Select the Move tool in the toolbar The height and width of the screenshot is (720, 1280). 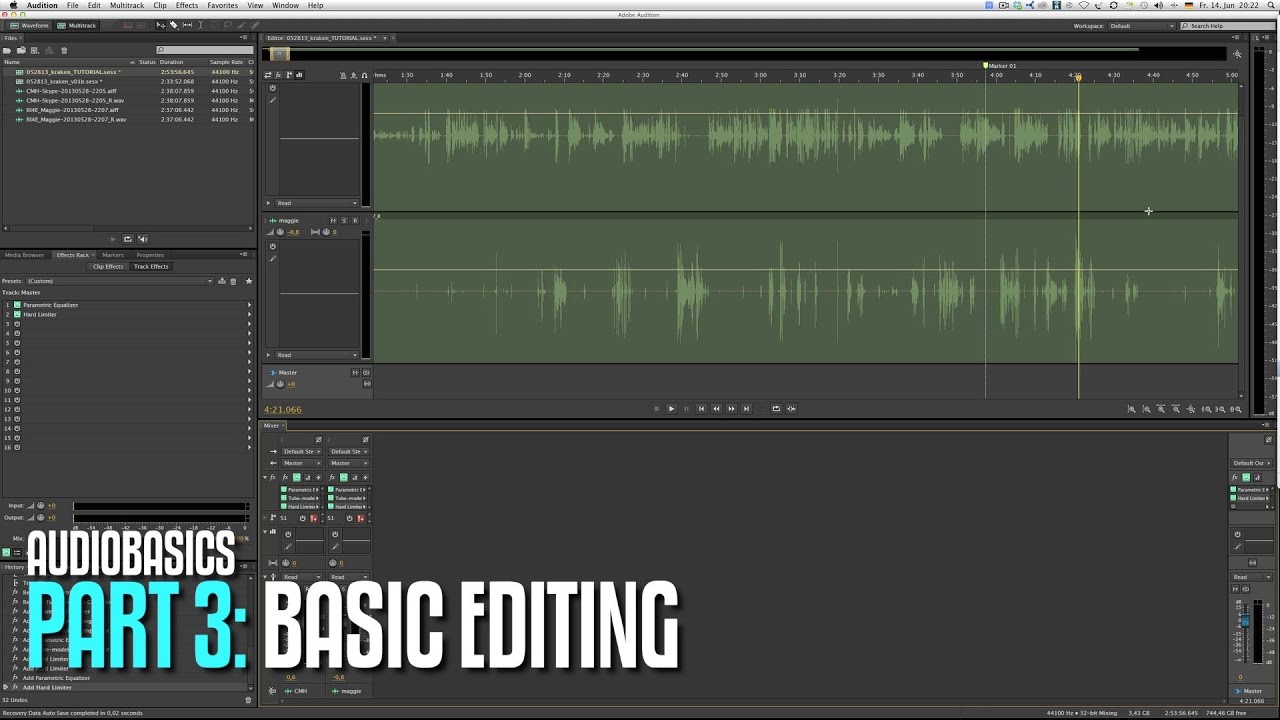[161, 25]
